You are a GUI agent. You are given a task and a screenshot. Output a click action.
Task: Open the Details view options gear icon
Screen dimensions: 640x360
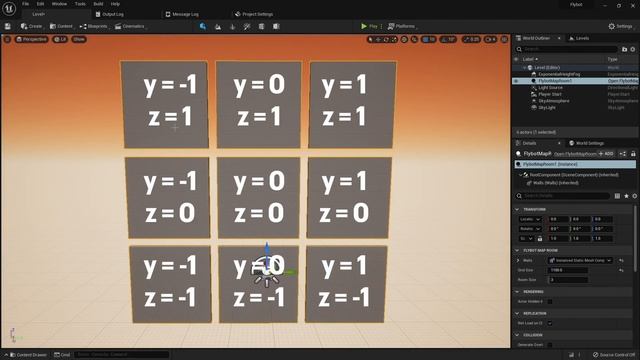(635, 196)
